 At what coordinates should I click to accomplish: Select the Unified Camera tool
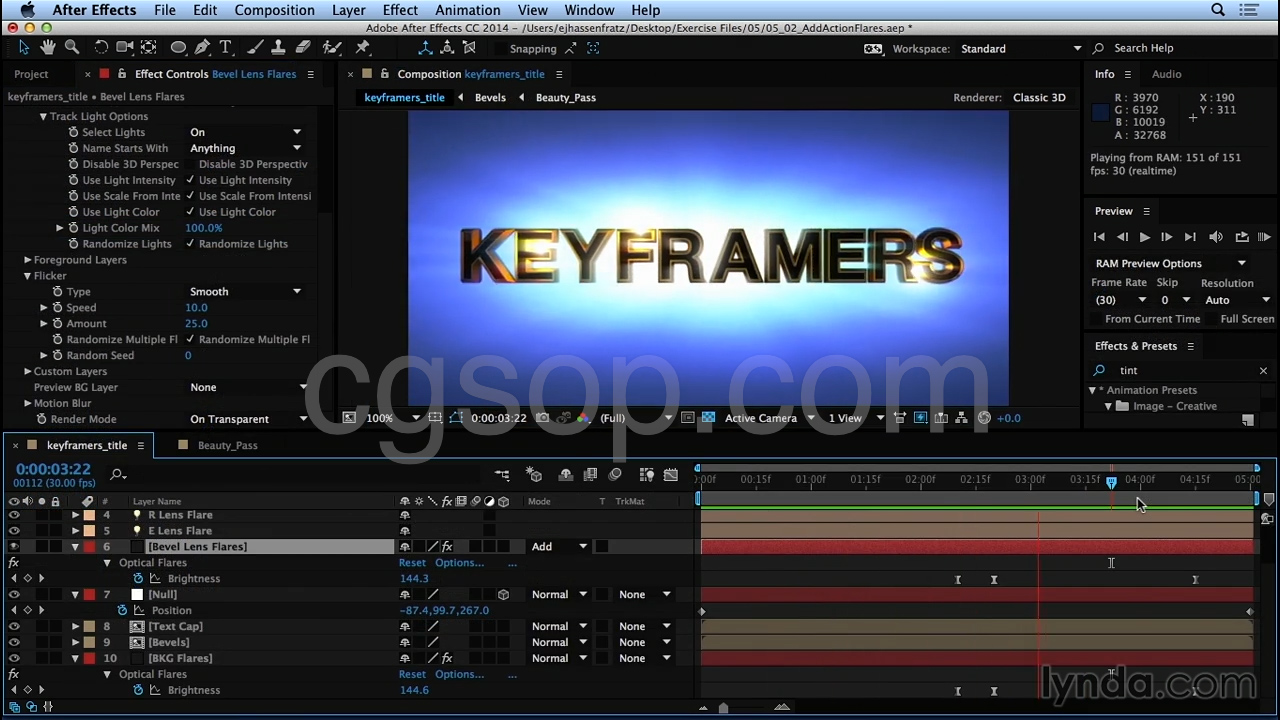125,48
